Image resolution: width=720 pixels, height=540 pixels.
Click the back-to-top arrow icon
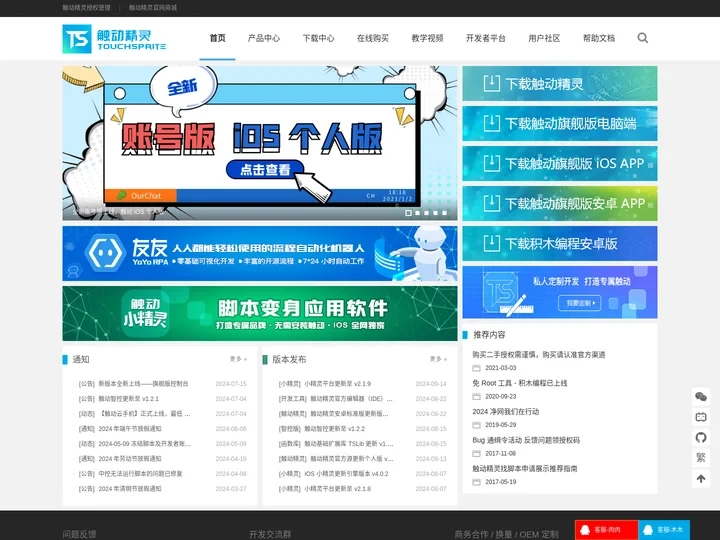[701, 478]
